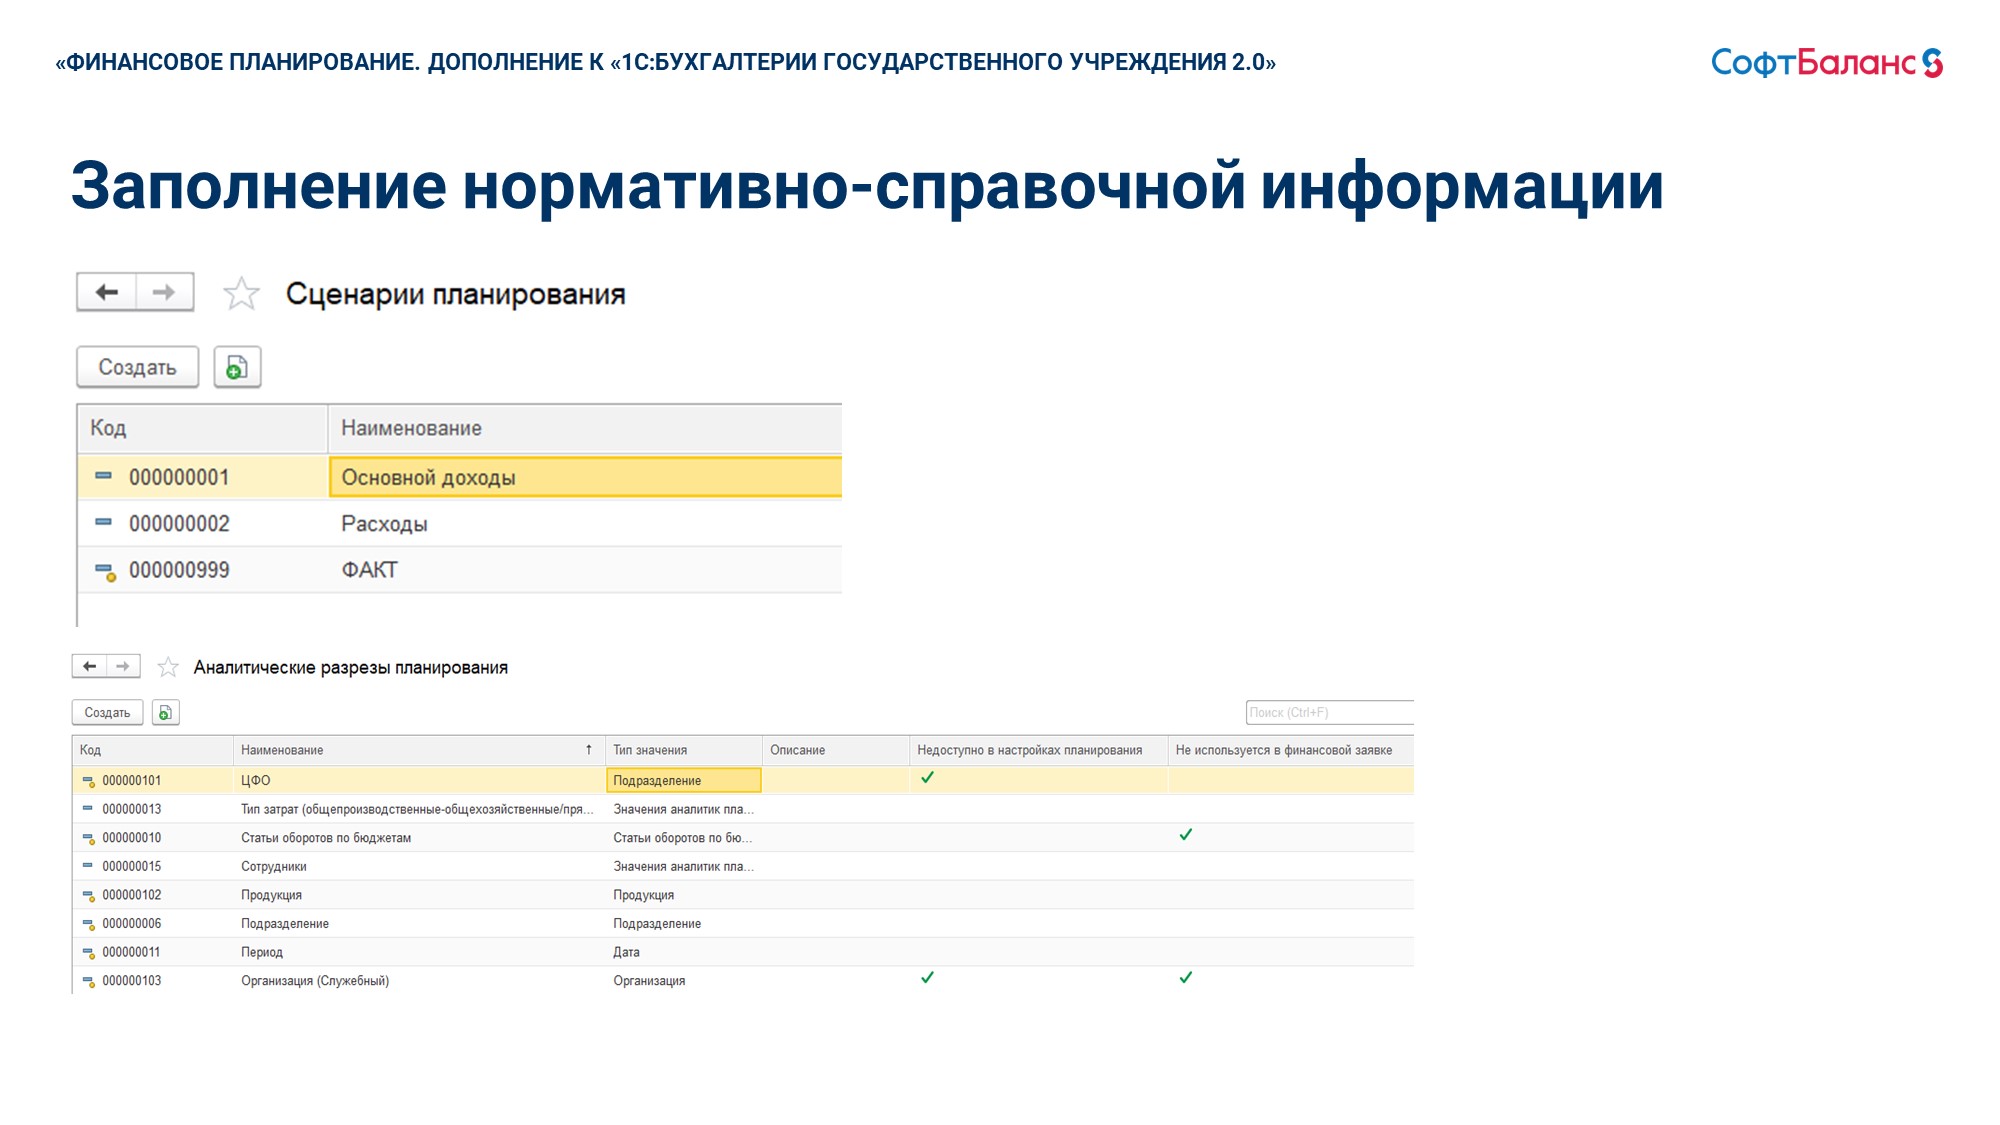Add Сценарии планирования to favorites with the star
This screenshot has height=1125, width=2000.
coord(241,294)
